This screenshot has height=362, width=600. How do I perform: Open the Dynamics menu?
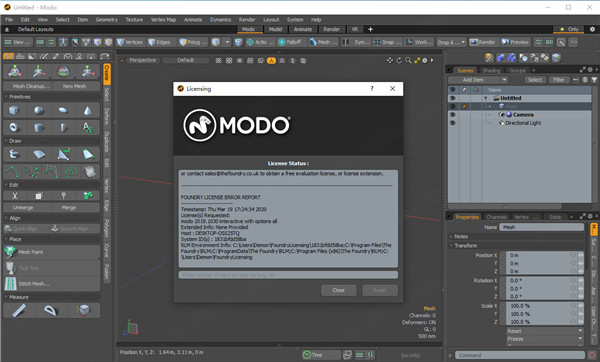220,20
